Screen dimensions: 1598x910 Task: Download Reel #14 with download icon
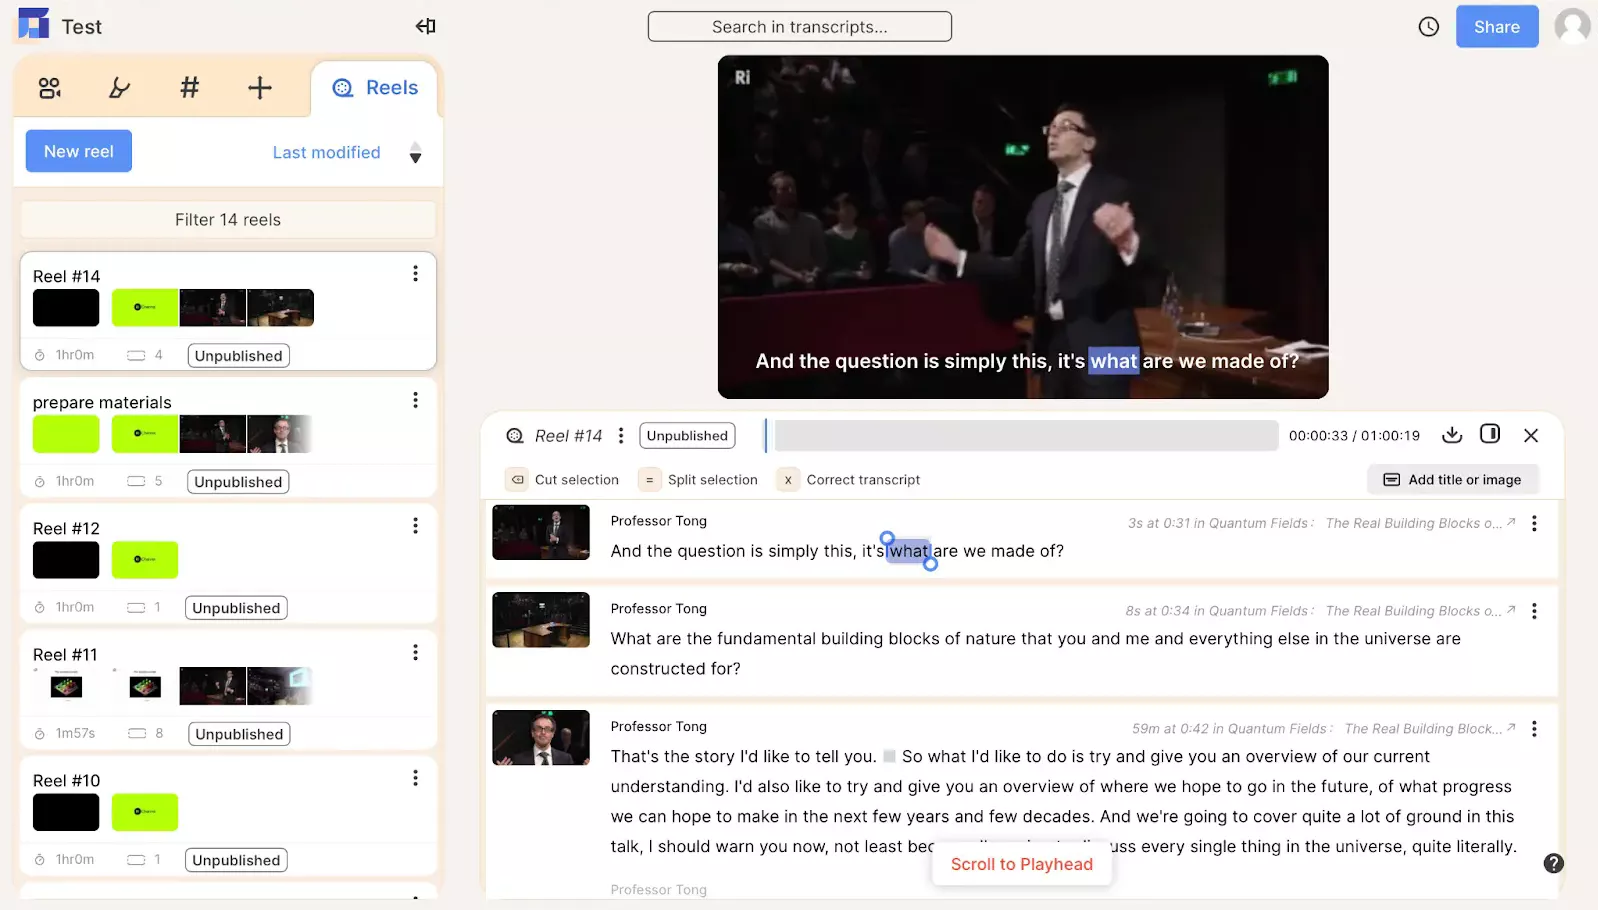coord(1452,434)
